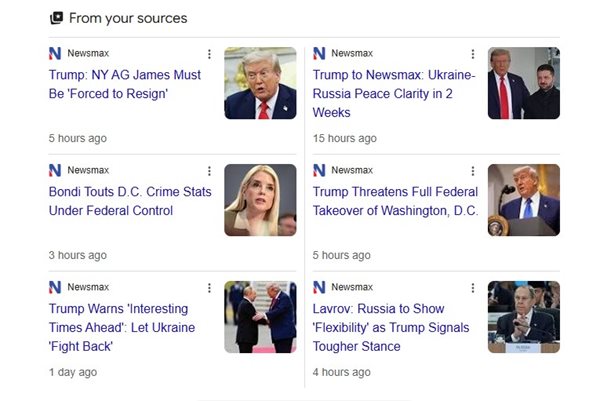This screenshot has width=600, height=401.
Task: Read 'Bondi Touts D.C. Crime Stats' article
Action: point(130,201)
